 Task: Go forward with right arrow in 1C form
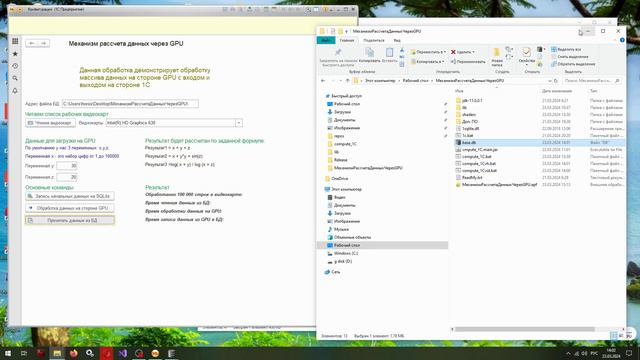pos(43,43)
